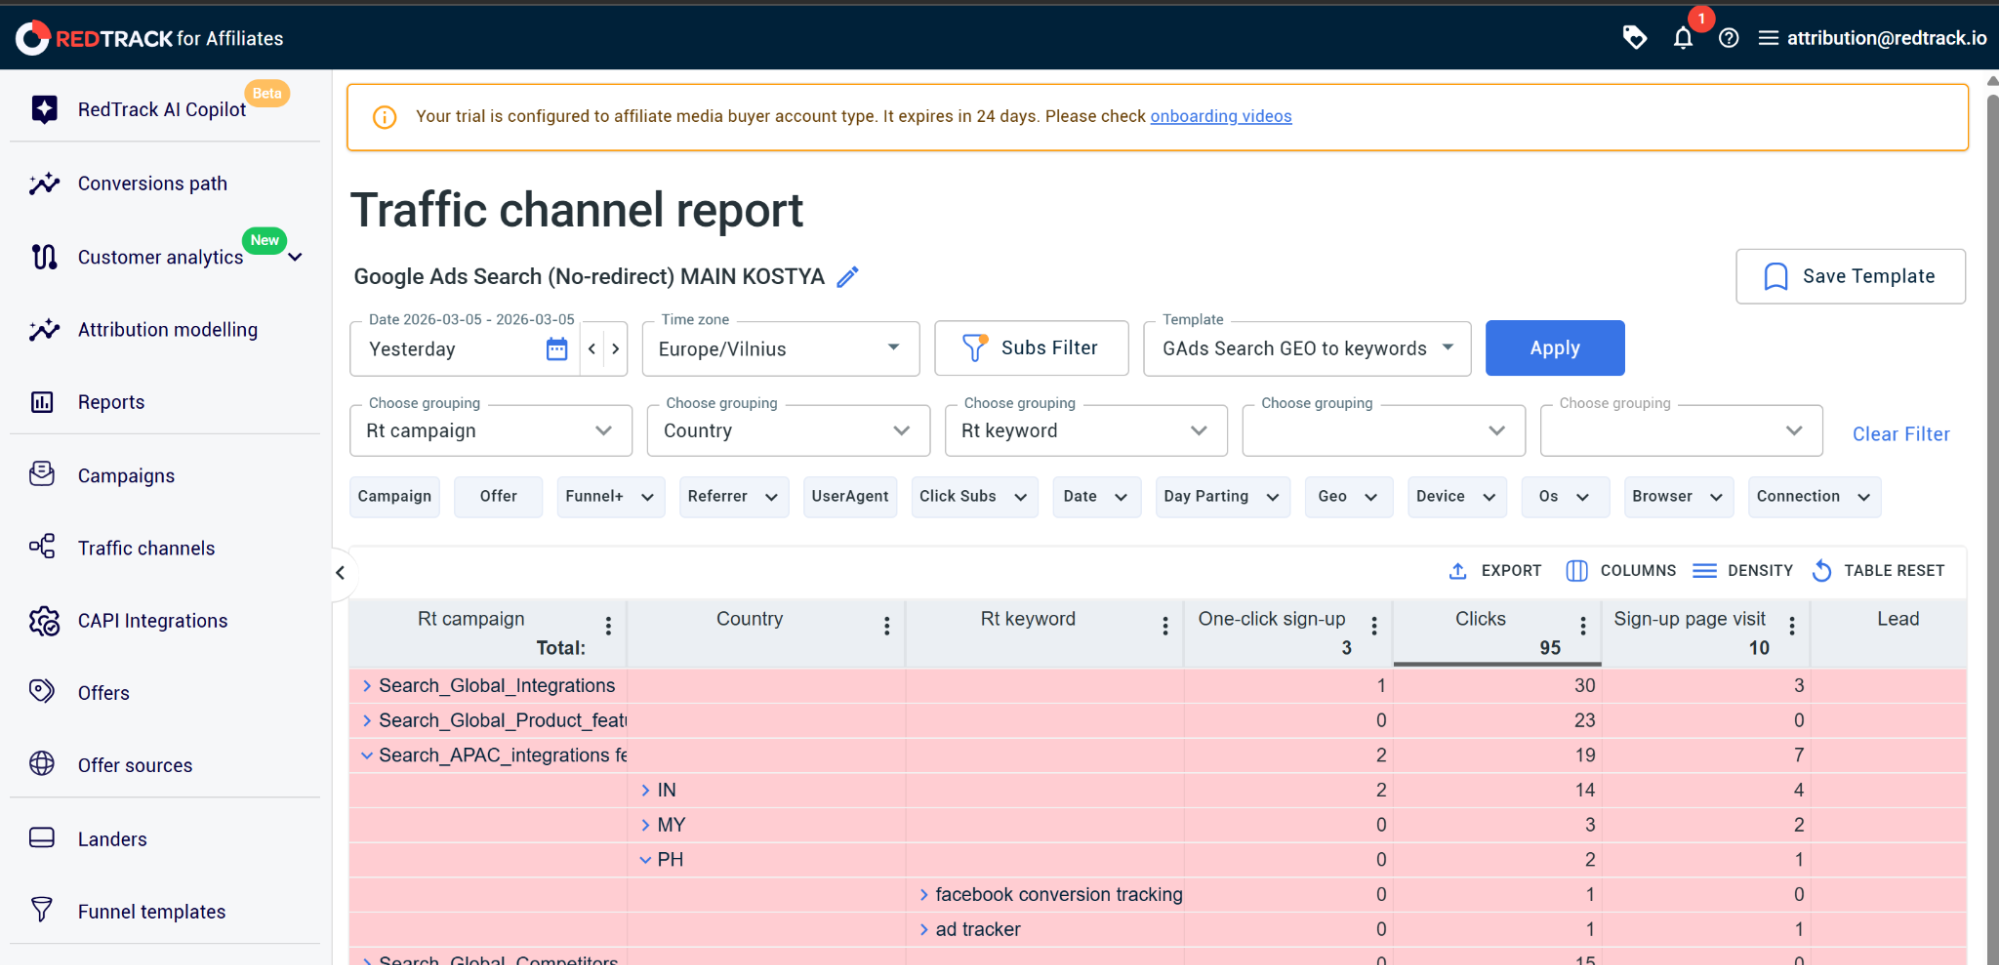Open the Click Subs filter dropdown
Screen dimensions: 1999x966
(974, 497)
